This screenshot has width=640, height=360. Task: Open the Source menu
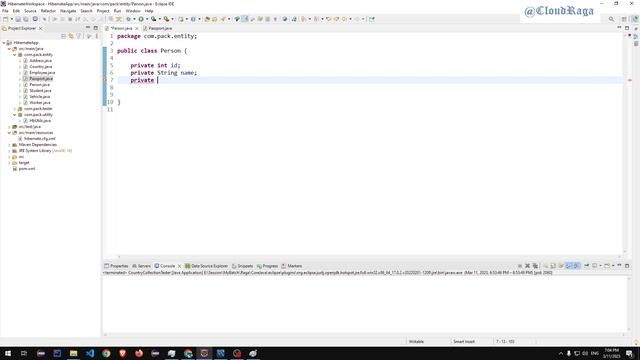(30, 11)
